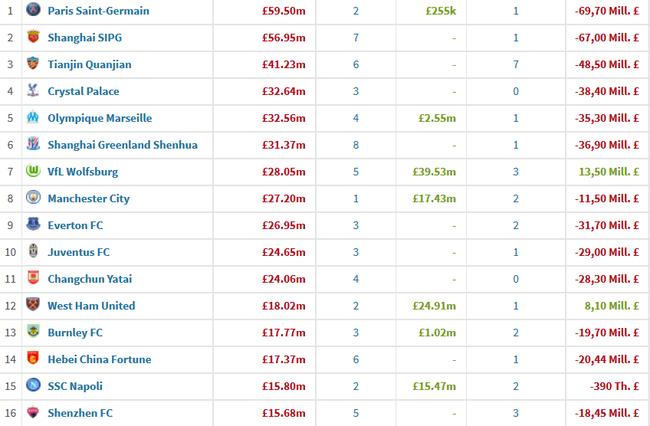This screenshot has width=650, height=426.
Task: Click the West Ham United club crest
Action: click(x=31, y=305)
